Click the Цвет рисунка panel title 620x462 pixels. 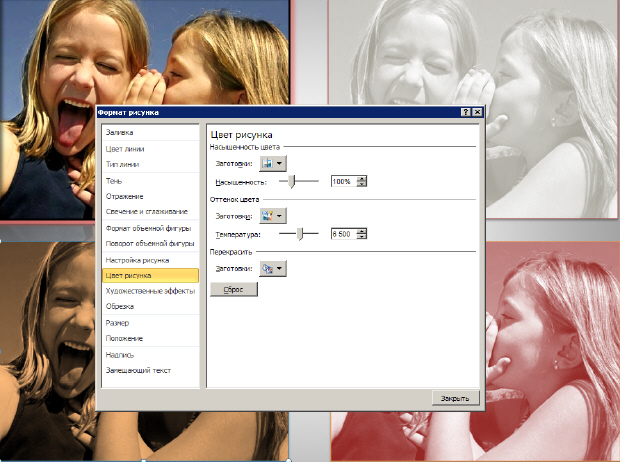pos(242,135)
